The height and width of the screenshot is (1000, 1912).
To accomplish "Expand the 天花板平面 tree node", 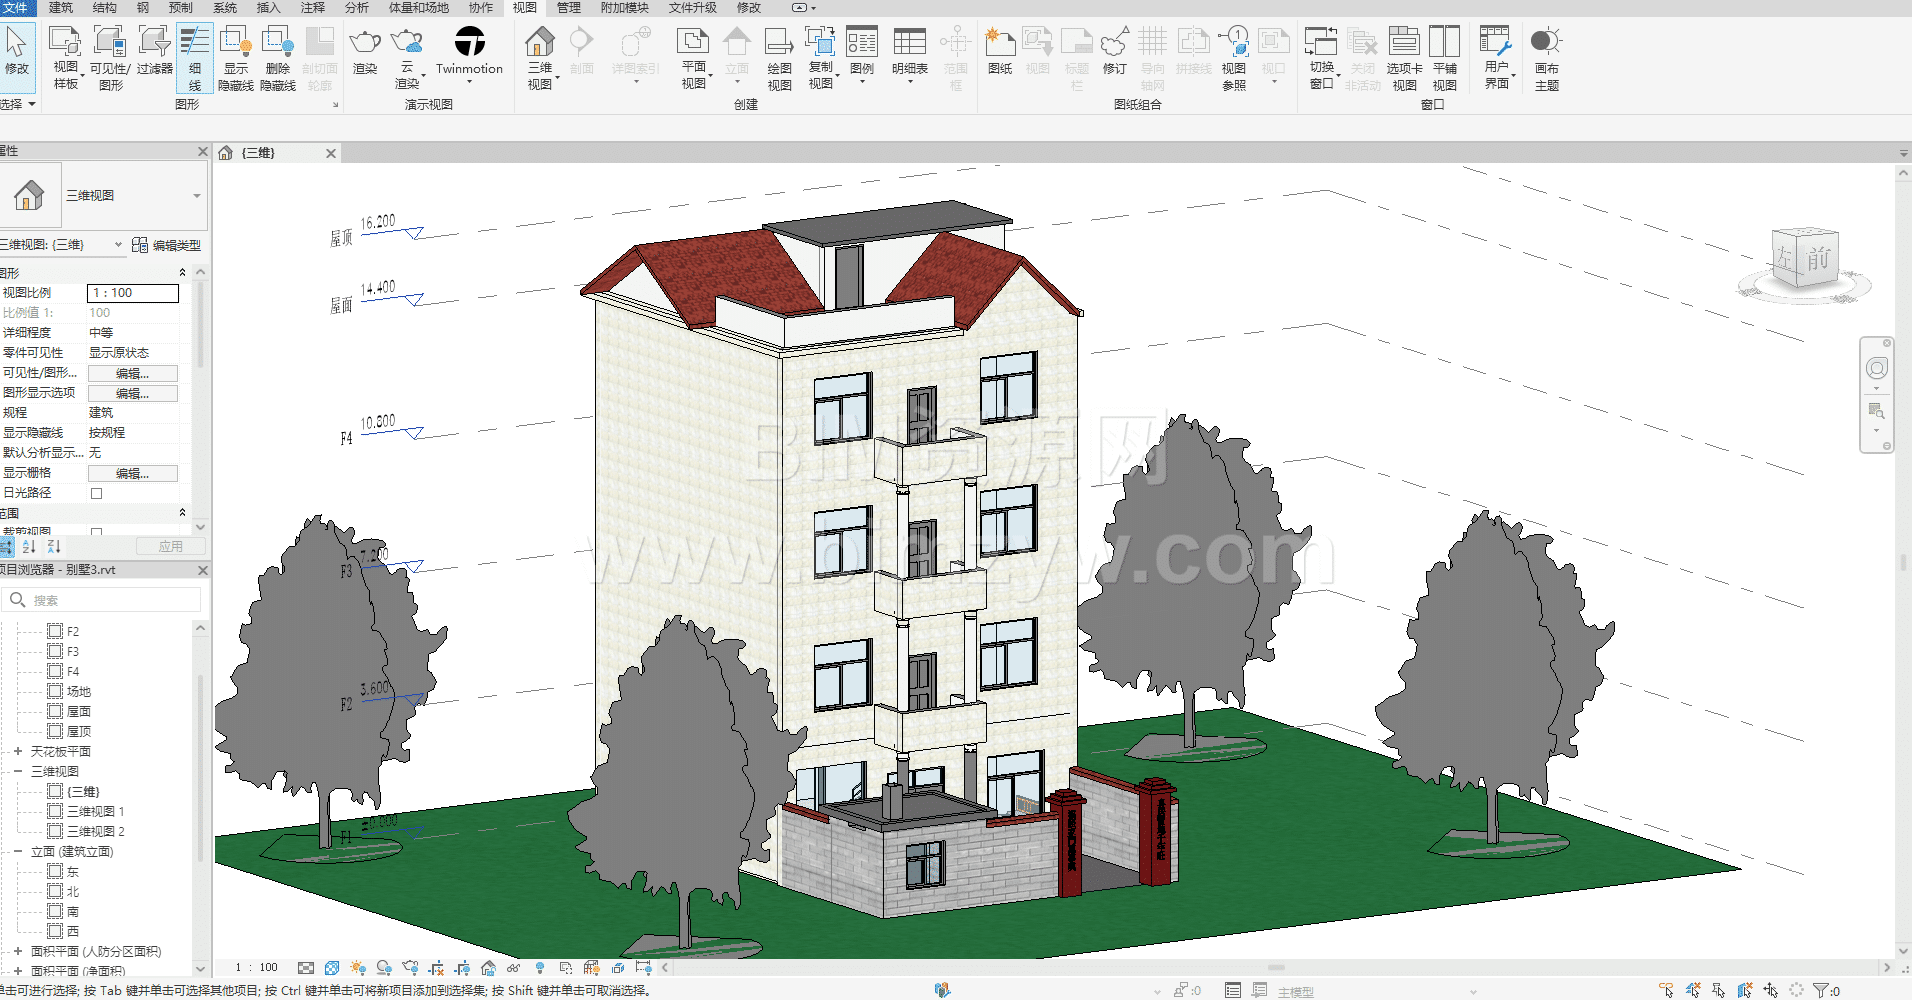I will coord(18,751).
